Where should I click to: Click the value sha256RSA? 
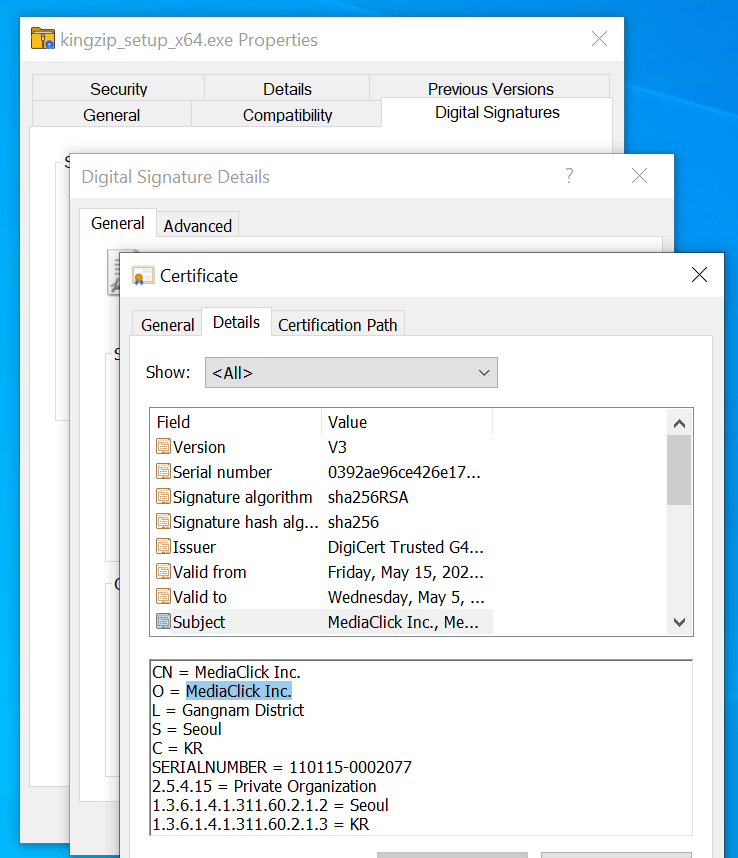pyautogui.click(x=368, y=497)
